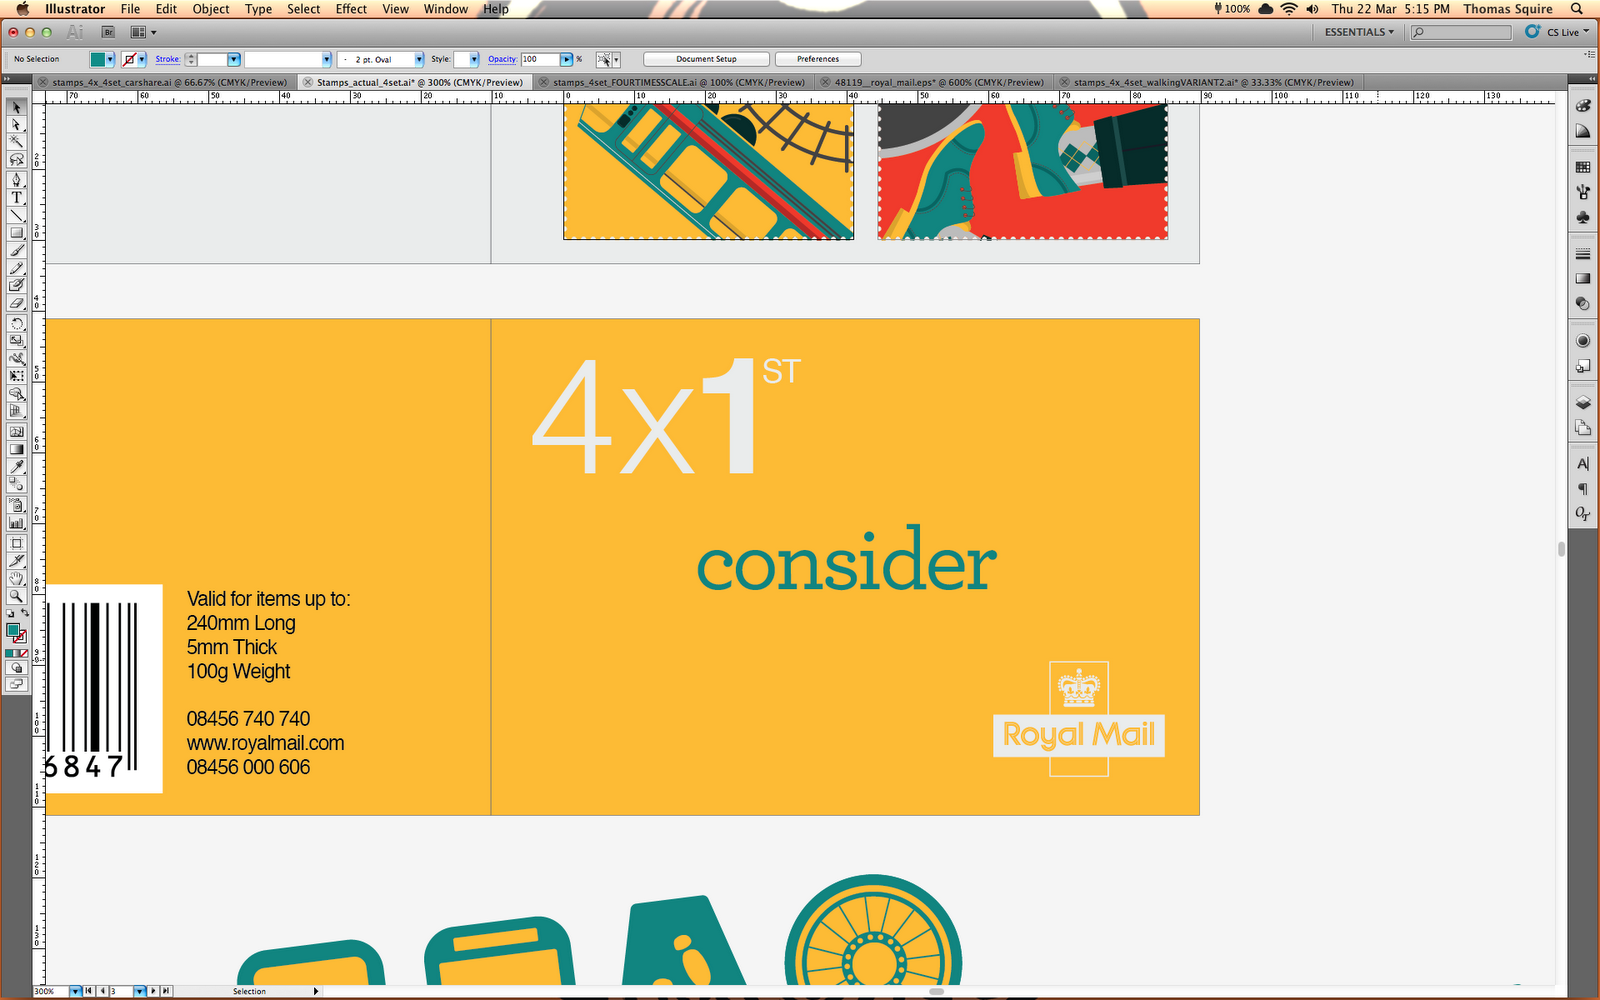Click the Preferences button

tap(817, 58)
